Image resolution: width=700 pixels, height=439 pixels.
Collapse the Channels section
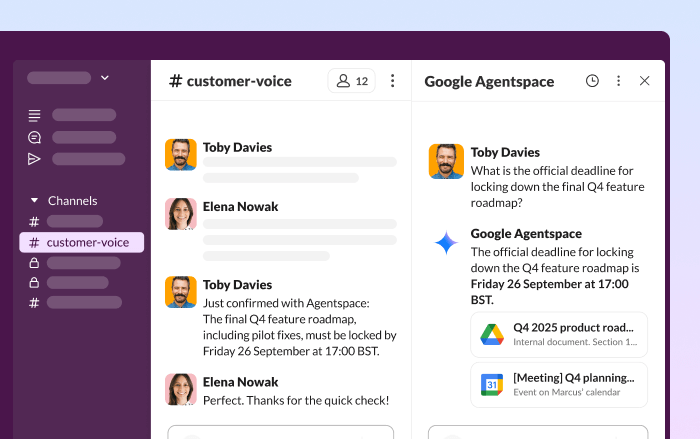click(35, 200)
